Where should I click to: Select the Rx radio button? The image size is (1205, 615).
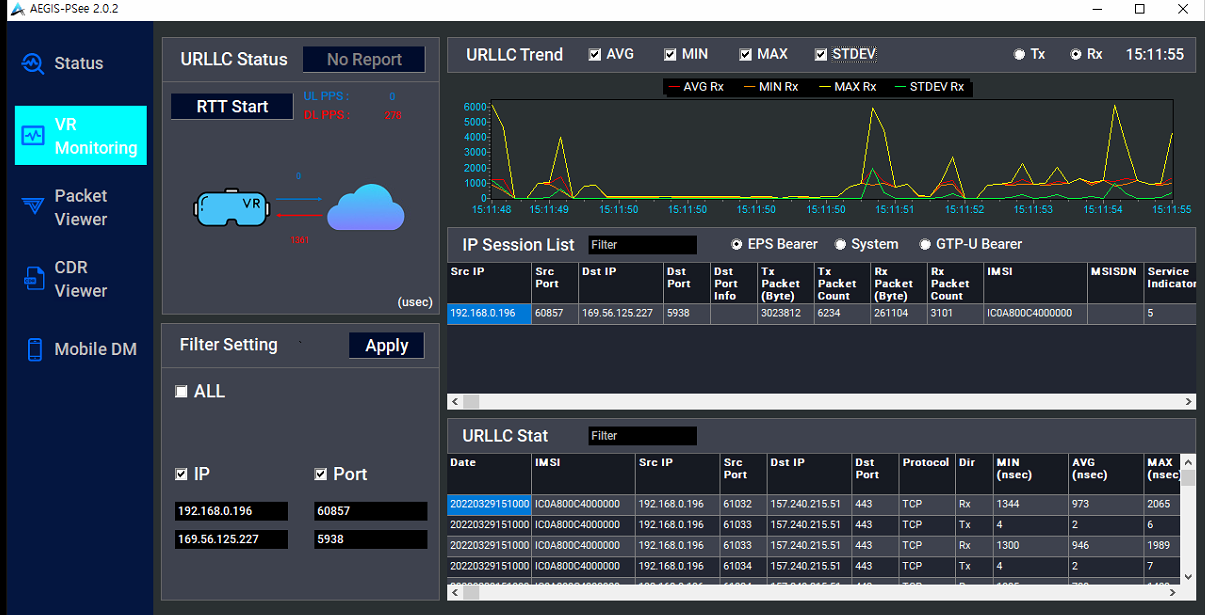(1076, 54)
